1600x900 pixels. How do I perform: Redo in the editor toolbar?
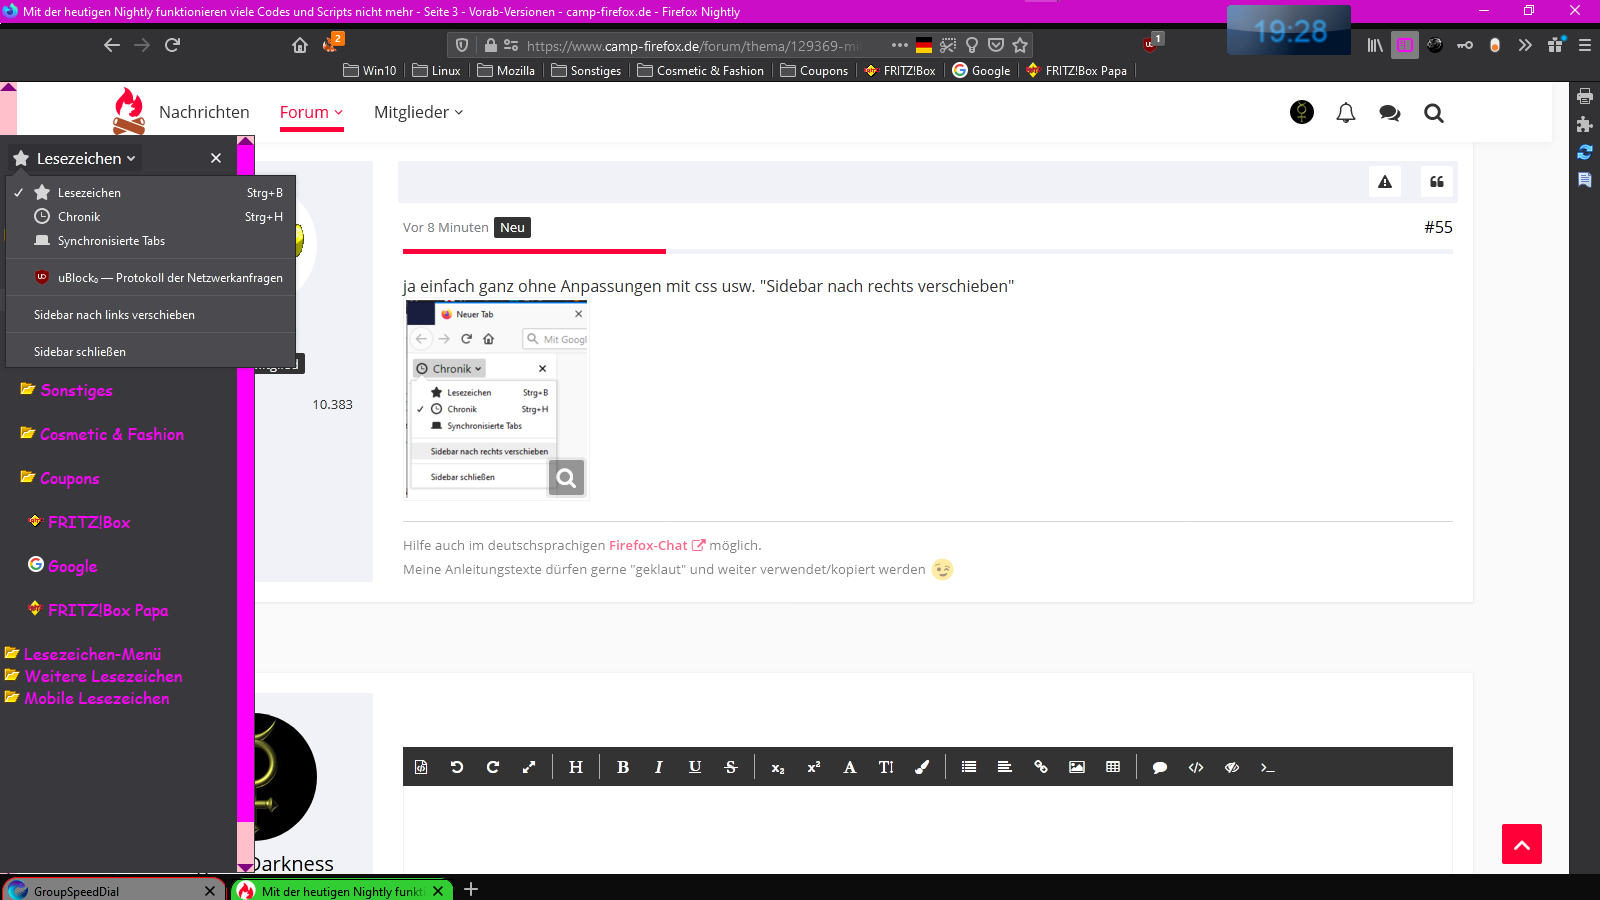[x=493, y=767]
